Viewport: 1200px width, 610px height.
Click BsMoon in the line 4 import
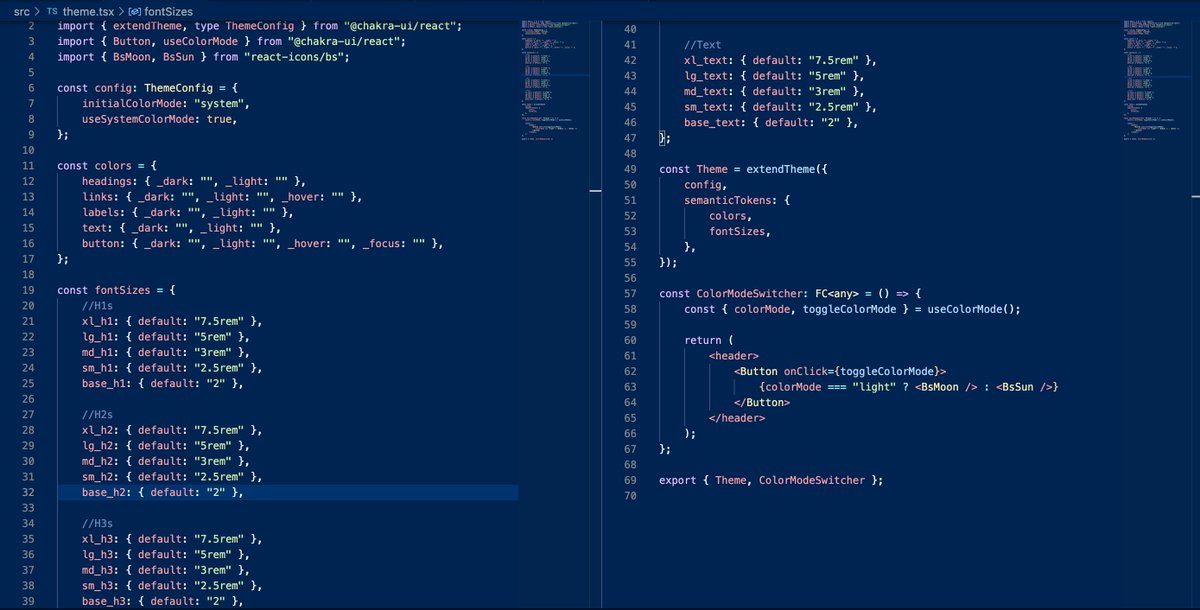(132, 57)
